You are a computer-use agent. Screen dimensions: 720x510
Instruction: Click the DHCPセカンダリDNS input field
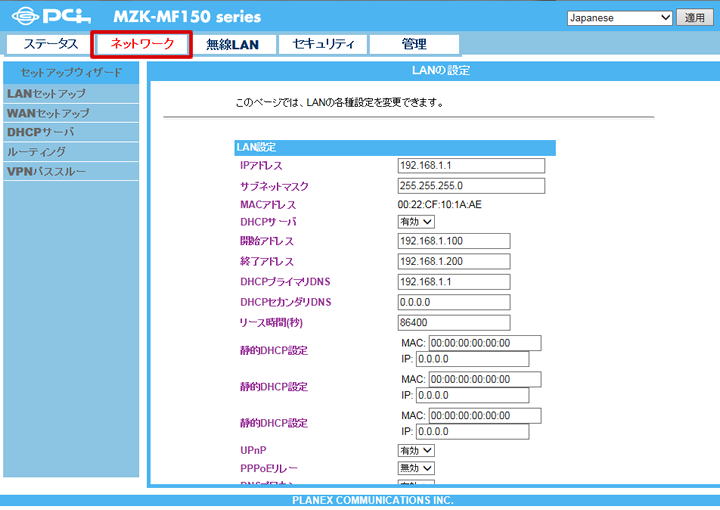pos(454,302)
